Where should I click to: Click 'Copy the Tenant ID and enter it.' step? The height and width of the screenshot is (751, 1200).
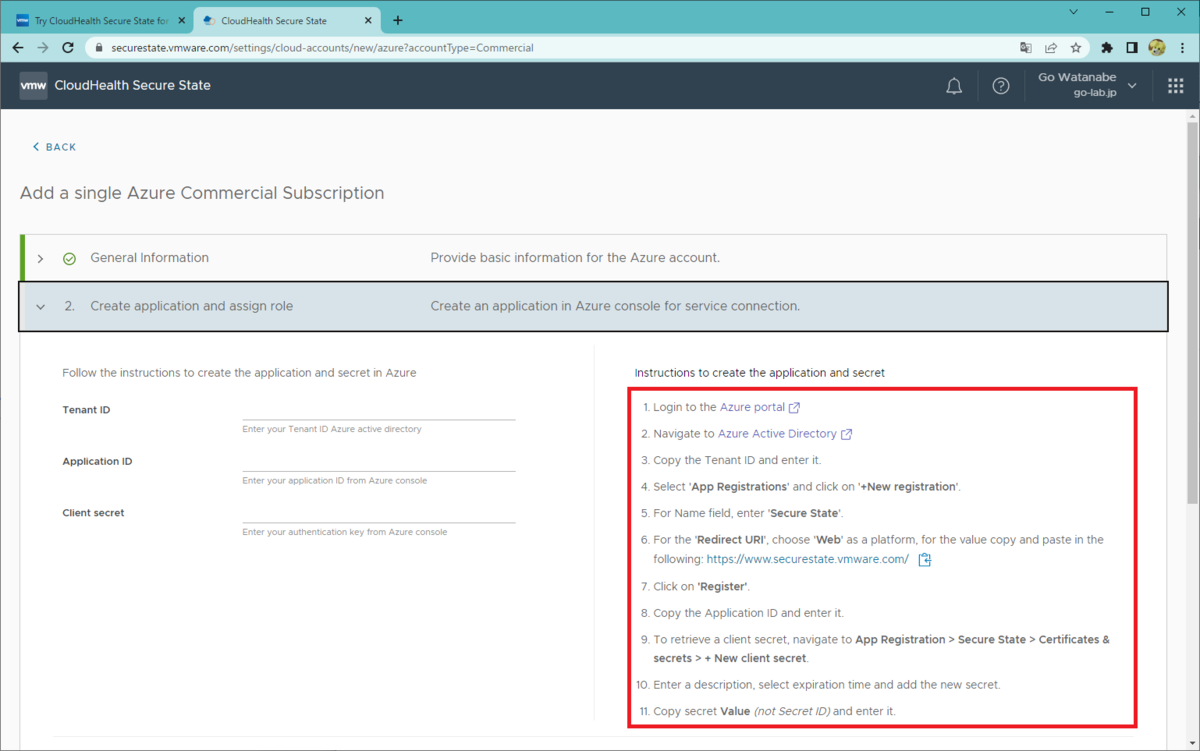(737, 460)
